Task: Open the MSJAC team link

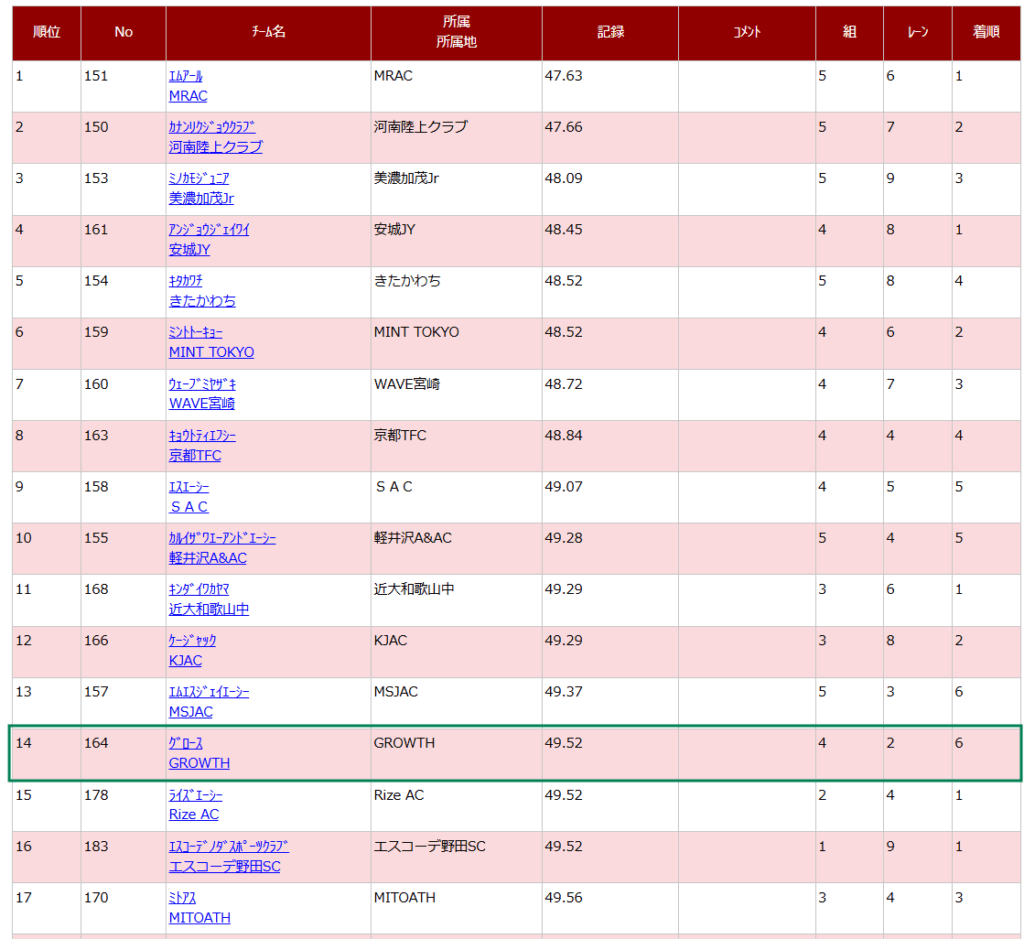Action: pos(191,712)
